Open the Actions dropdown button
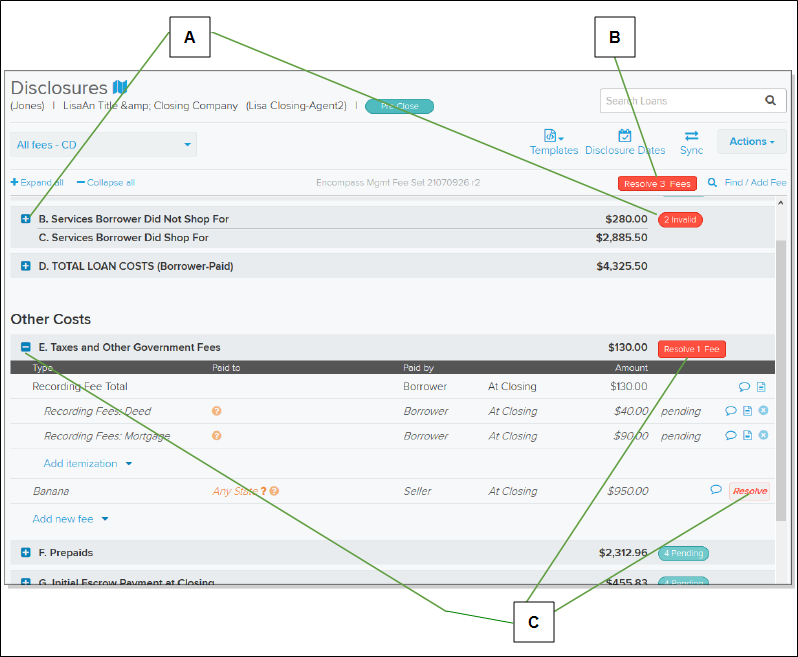Image resolution: width=798 pixels, height=657 pixels. pyautogui.click(x=752, y=141)
